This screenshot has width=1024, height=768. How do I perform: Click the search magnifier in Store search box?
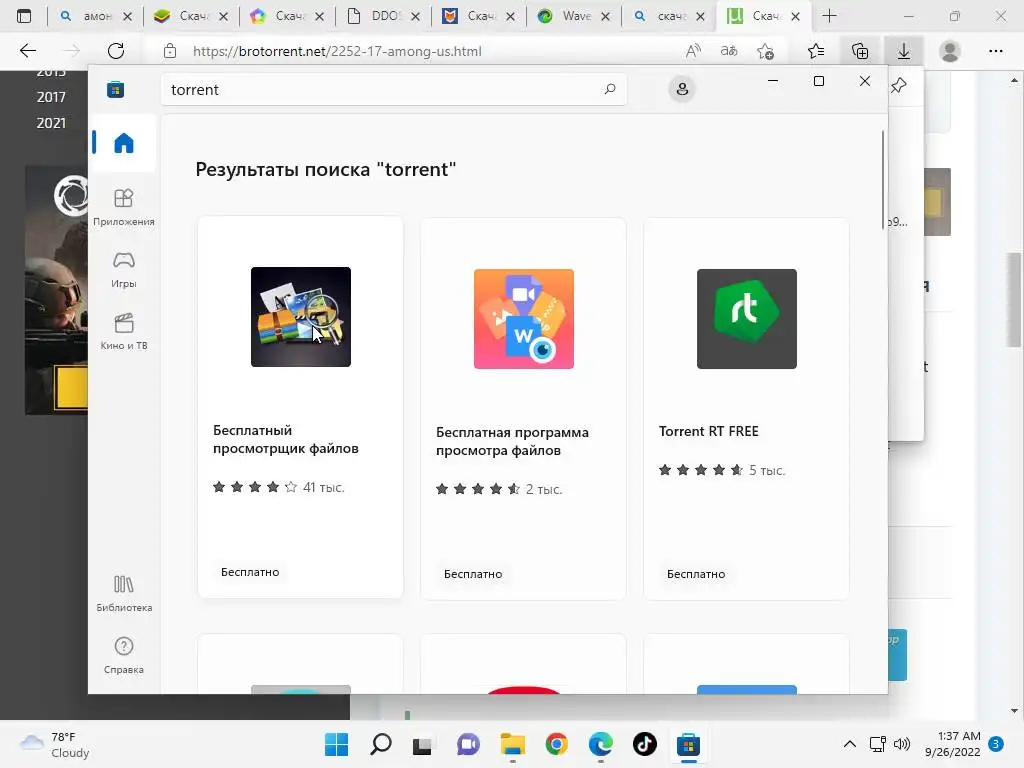pos(610,89)
